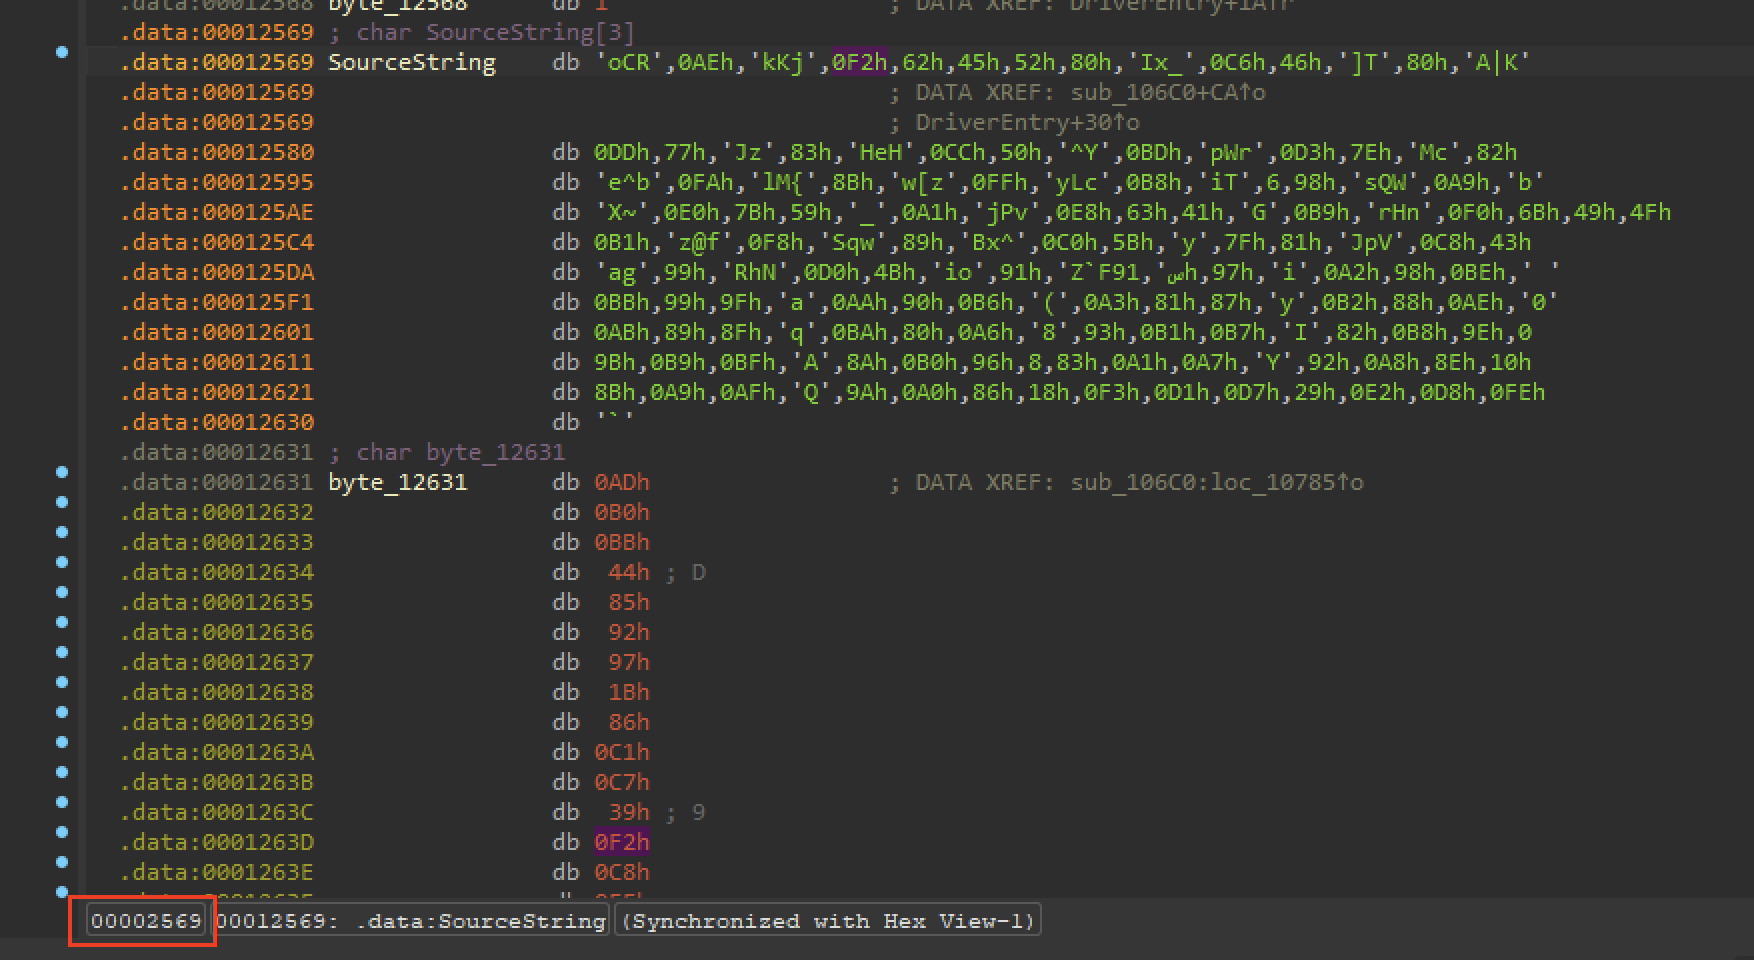This screenshot has height=960, width=1754.
Task: Select the 0BBh byte value
Action: click(622, 542)
